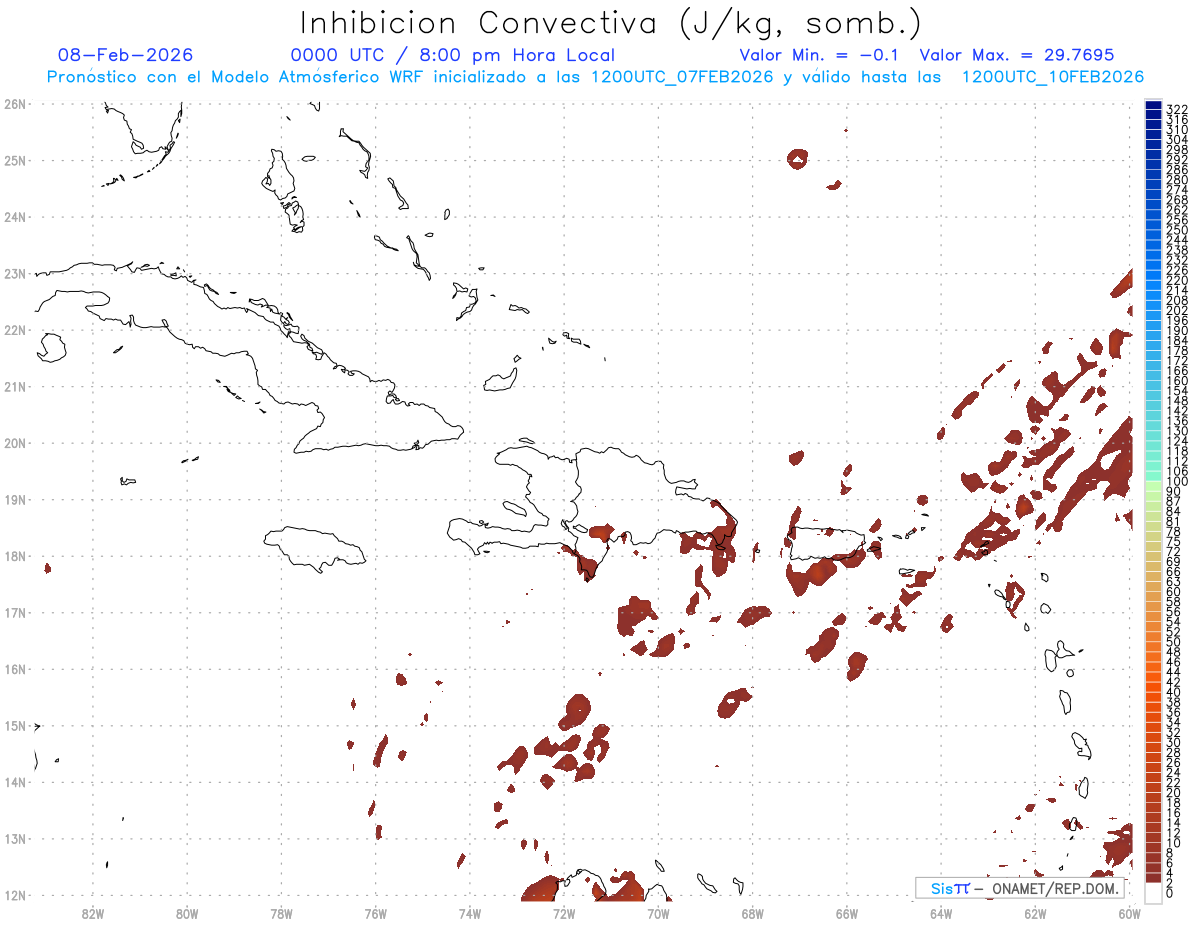Screen dimensions: 1200x927
Task: Click the 'Valor Min. = -0.1' text
Action: [x=821, y=55]
